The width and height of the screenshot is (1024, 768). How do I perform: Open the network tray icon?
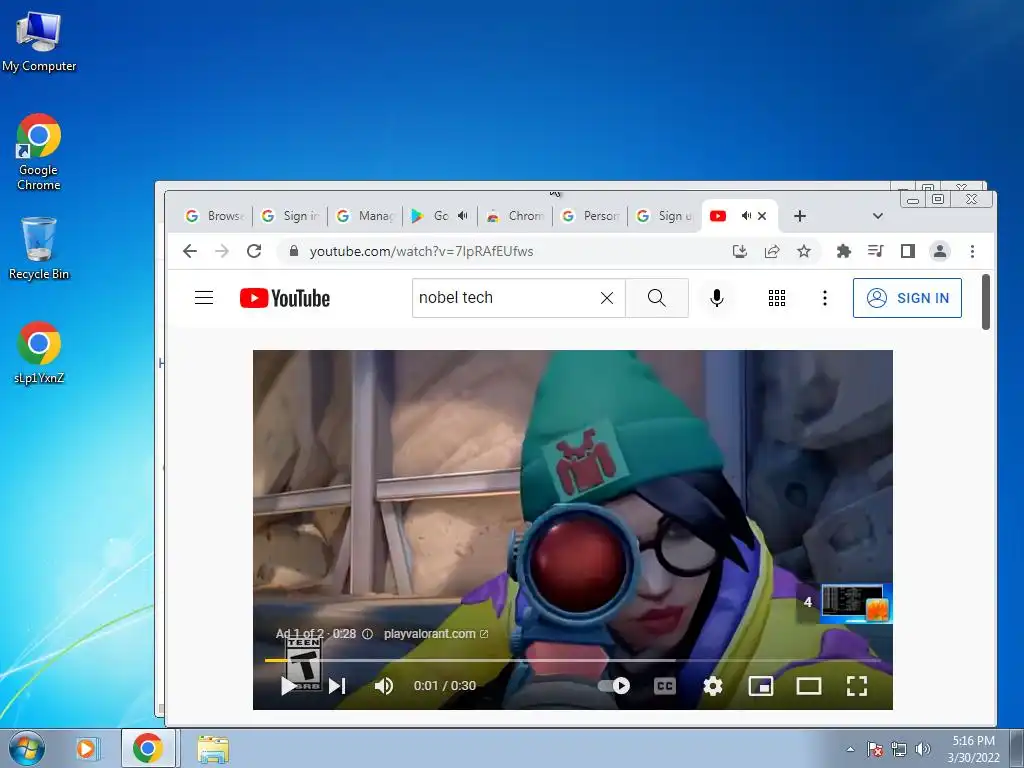tap(899, 749)
